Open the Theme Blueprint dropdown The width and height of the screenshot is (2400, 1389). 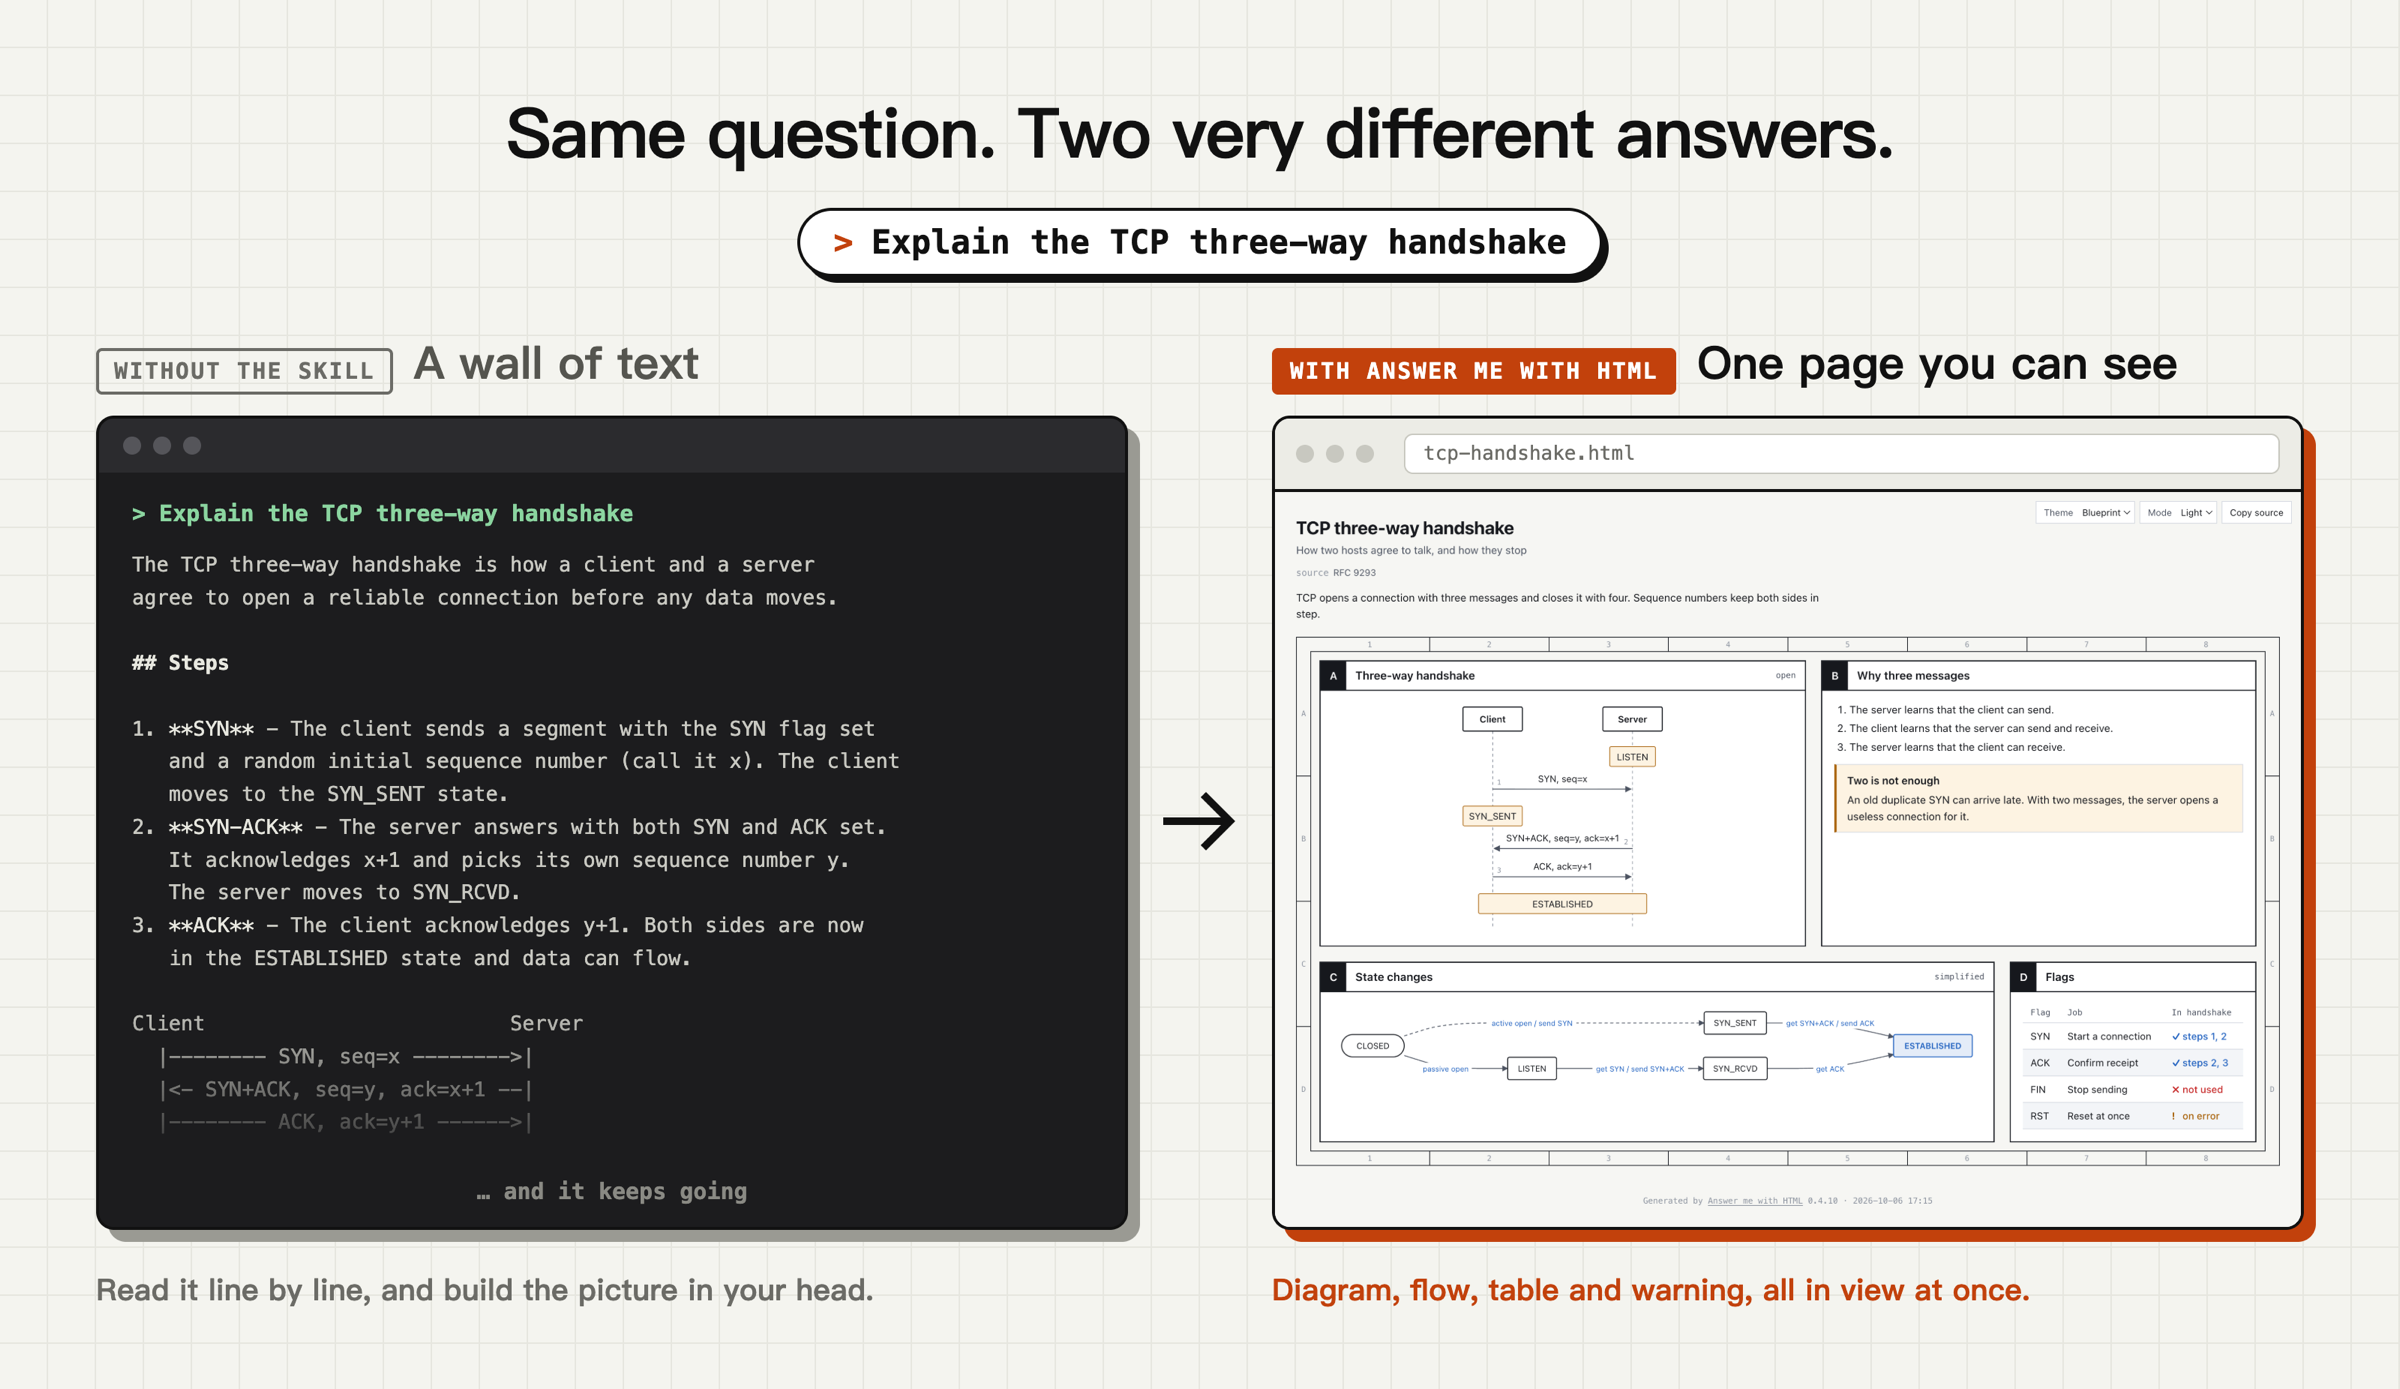2085,513
